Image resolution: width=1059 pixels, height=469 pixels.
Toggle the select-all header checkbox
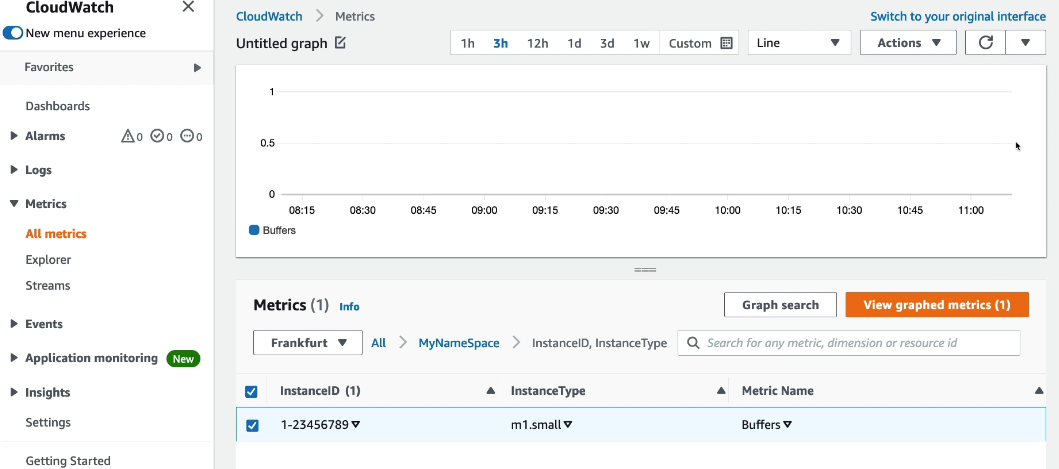point(251,391)
